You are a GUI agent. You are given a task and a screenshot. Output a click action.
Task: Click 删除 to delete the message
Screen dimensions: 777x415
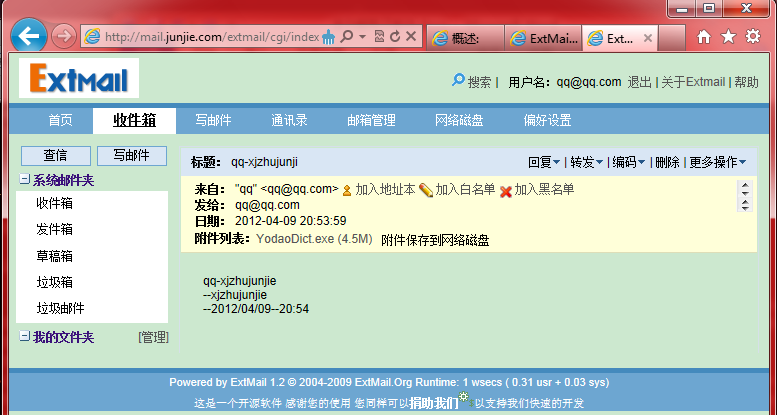pos(667,162)
